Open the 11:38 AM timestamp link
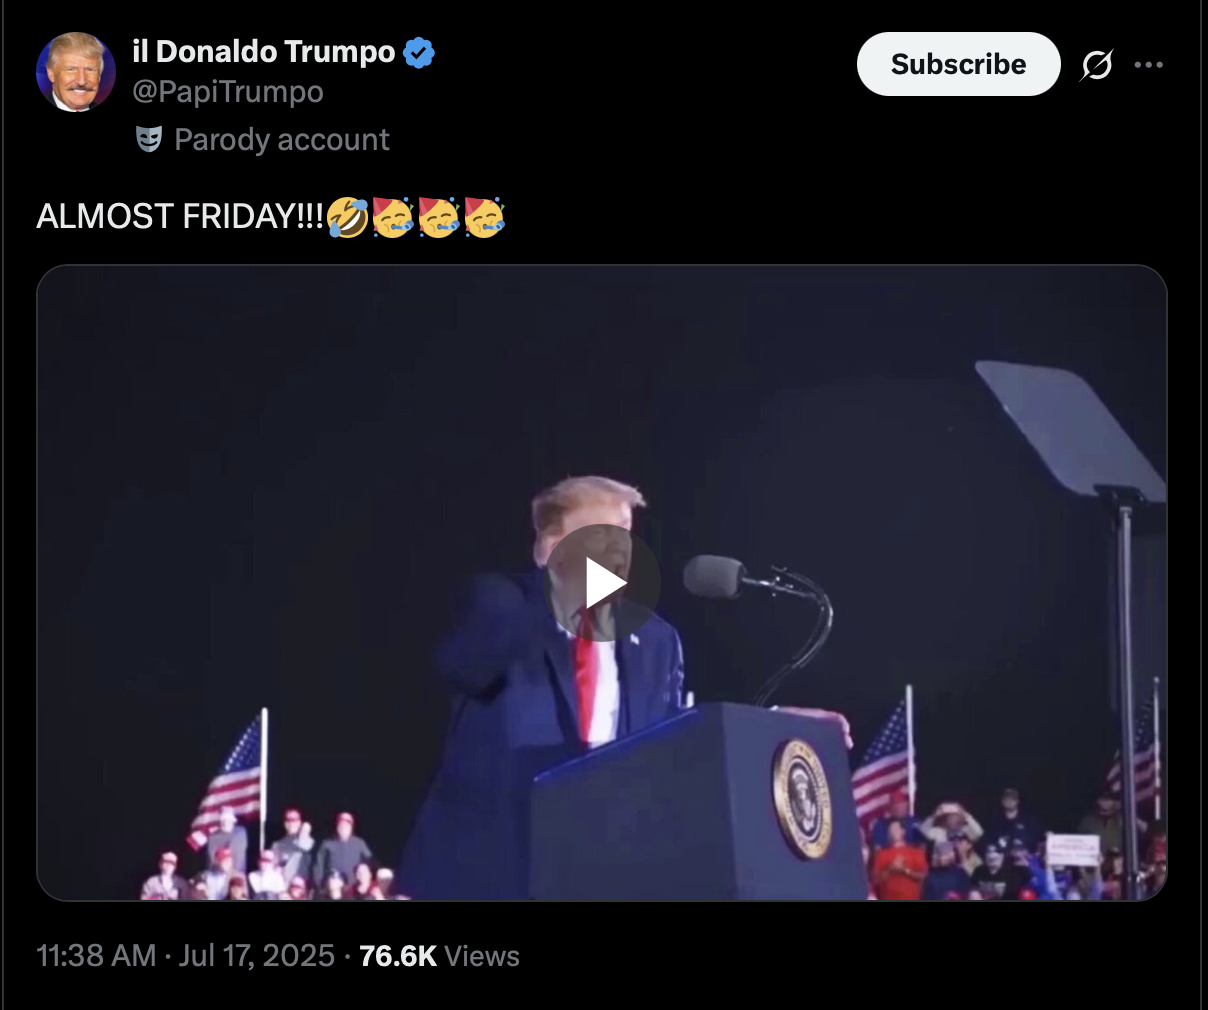 pos(96,956)
